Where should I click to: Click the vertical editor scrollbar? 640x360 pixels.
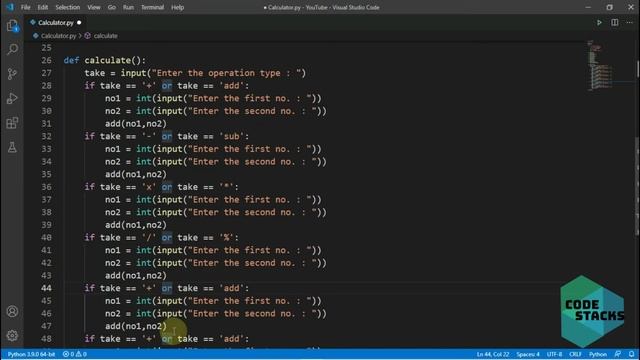637,186
